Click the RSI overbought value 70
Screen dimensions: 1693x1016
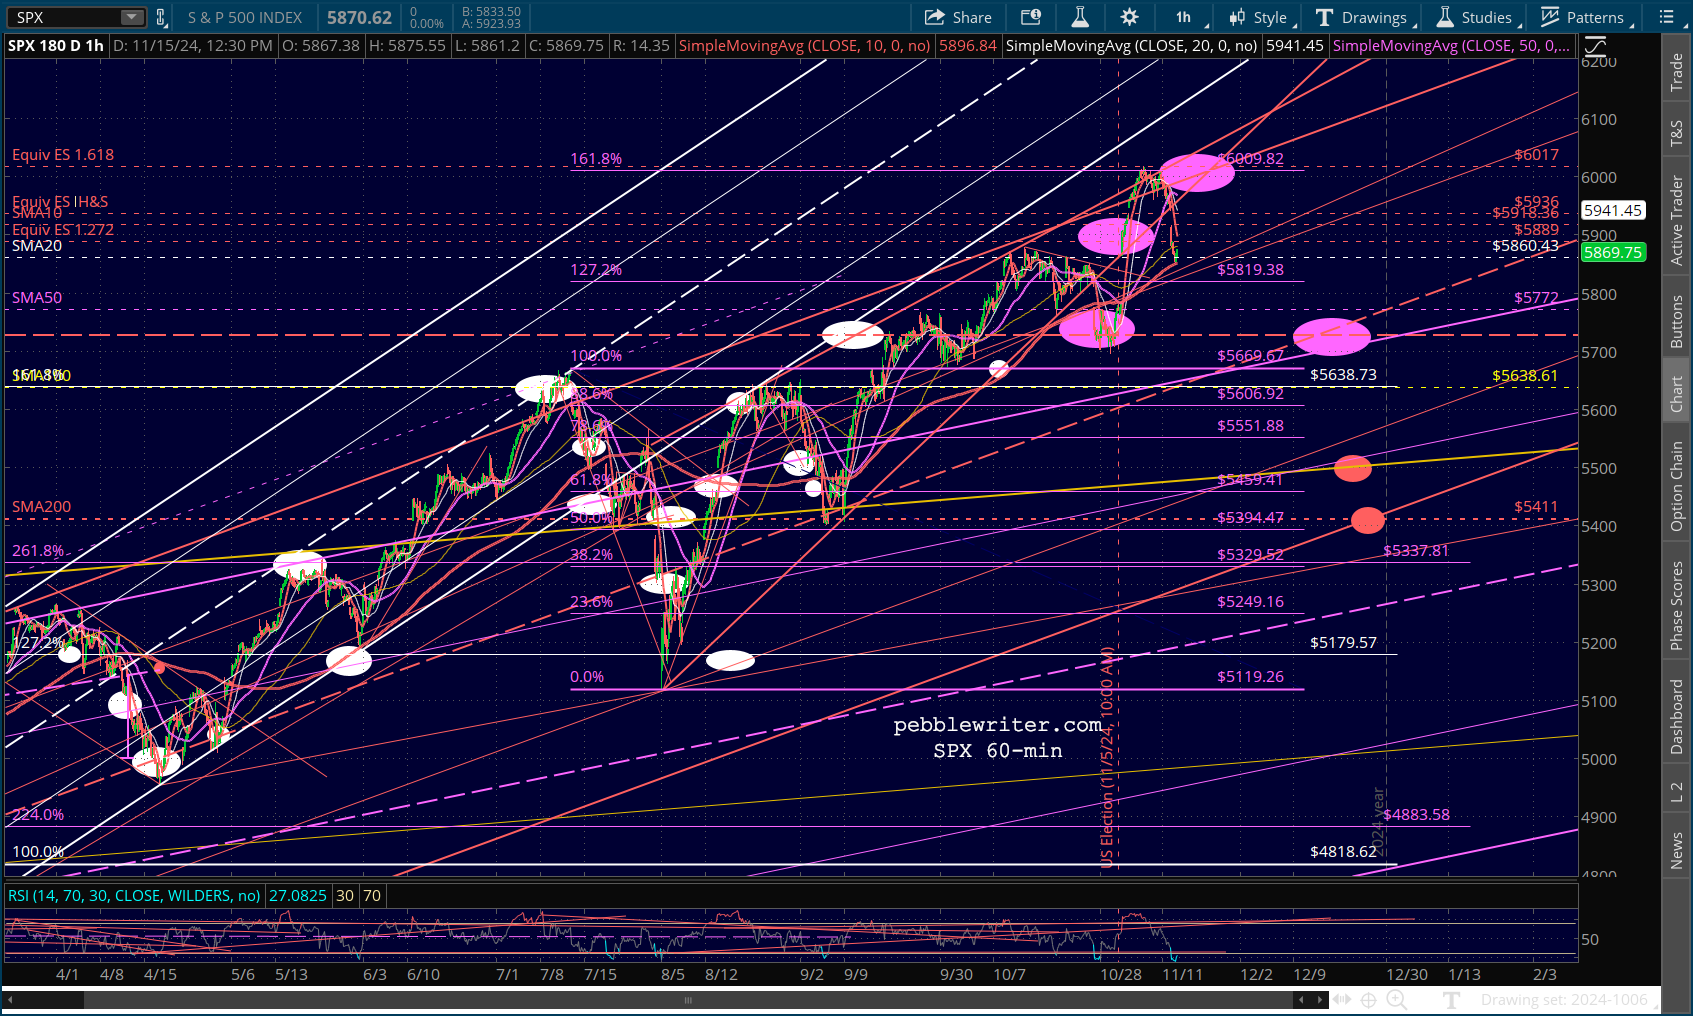click(x=372, y=896)
